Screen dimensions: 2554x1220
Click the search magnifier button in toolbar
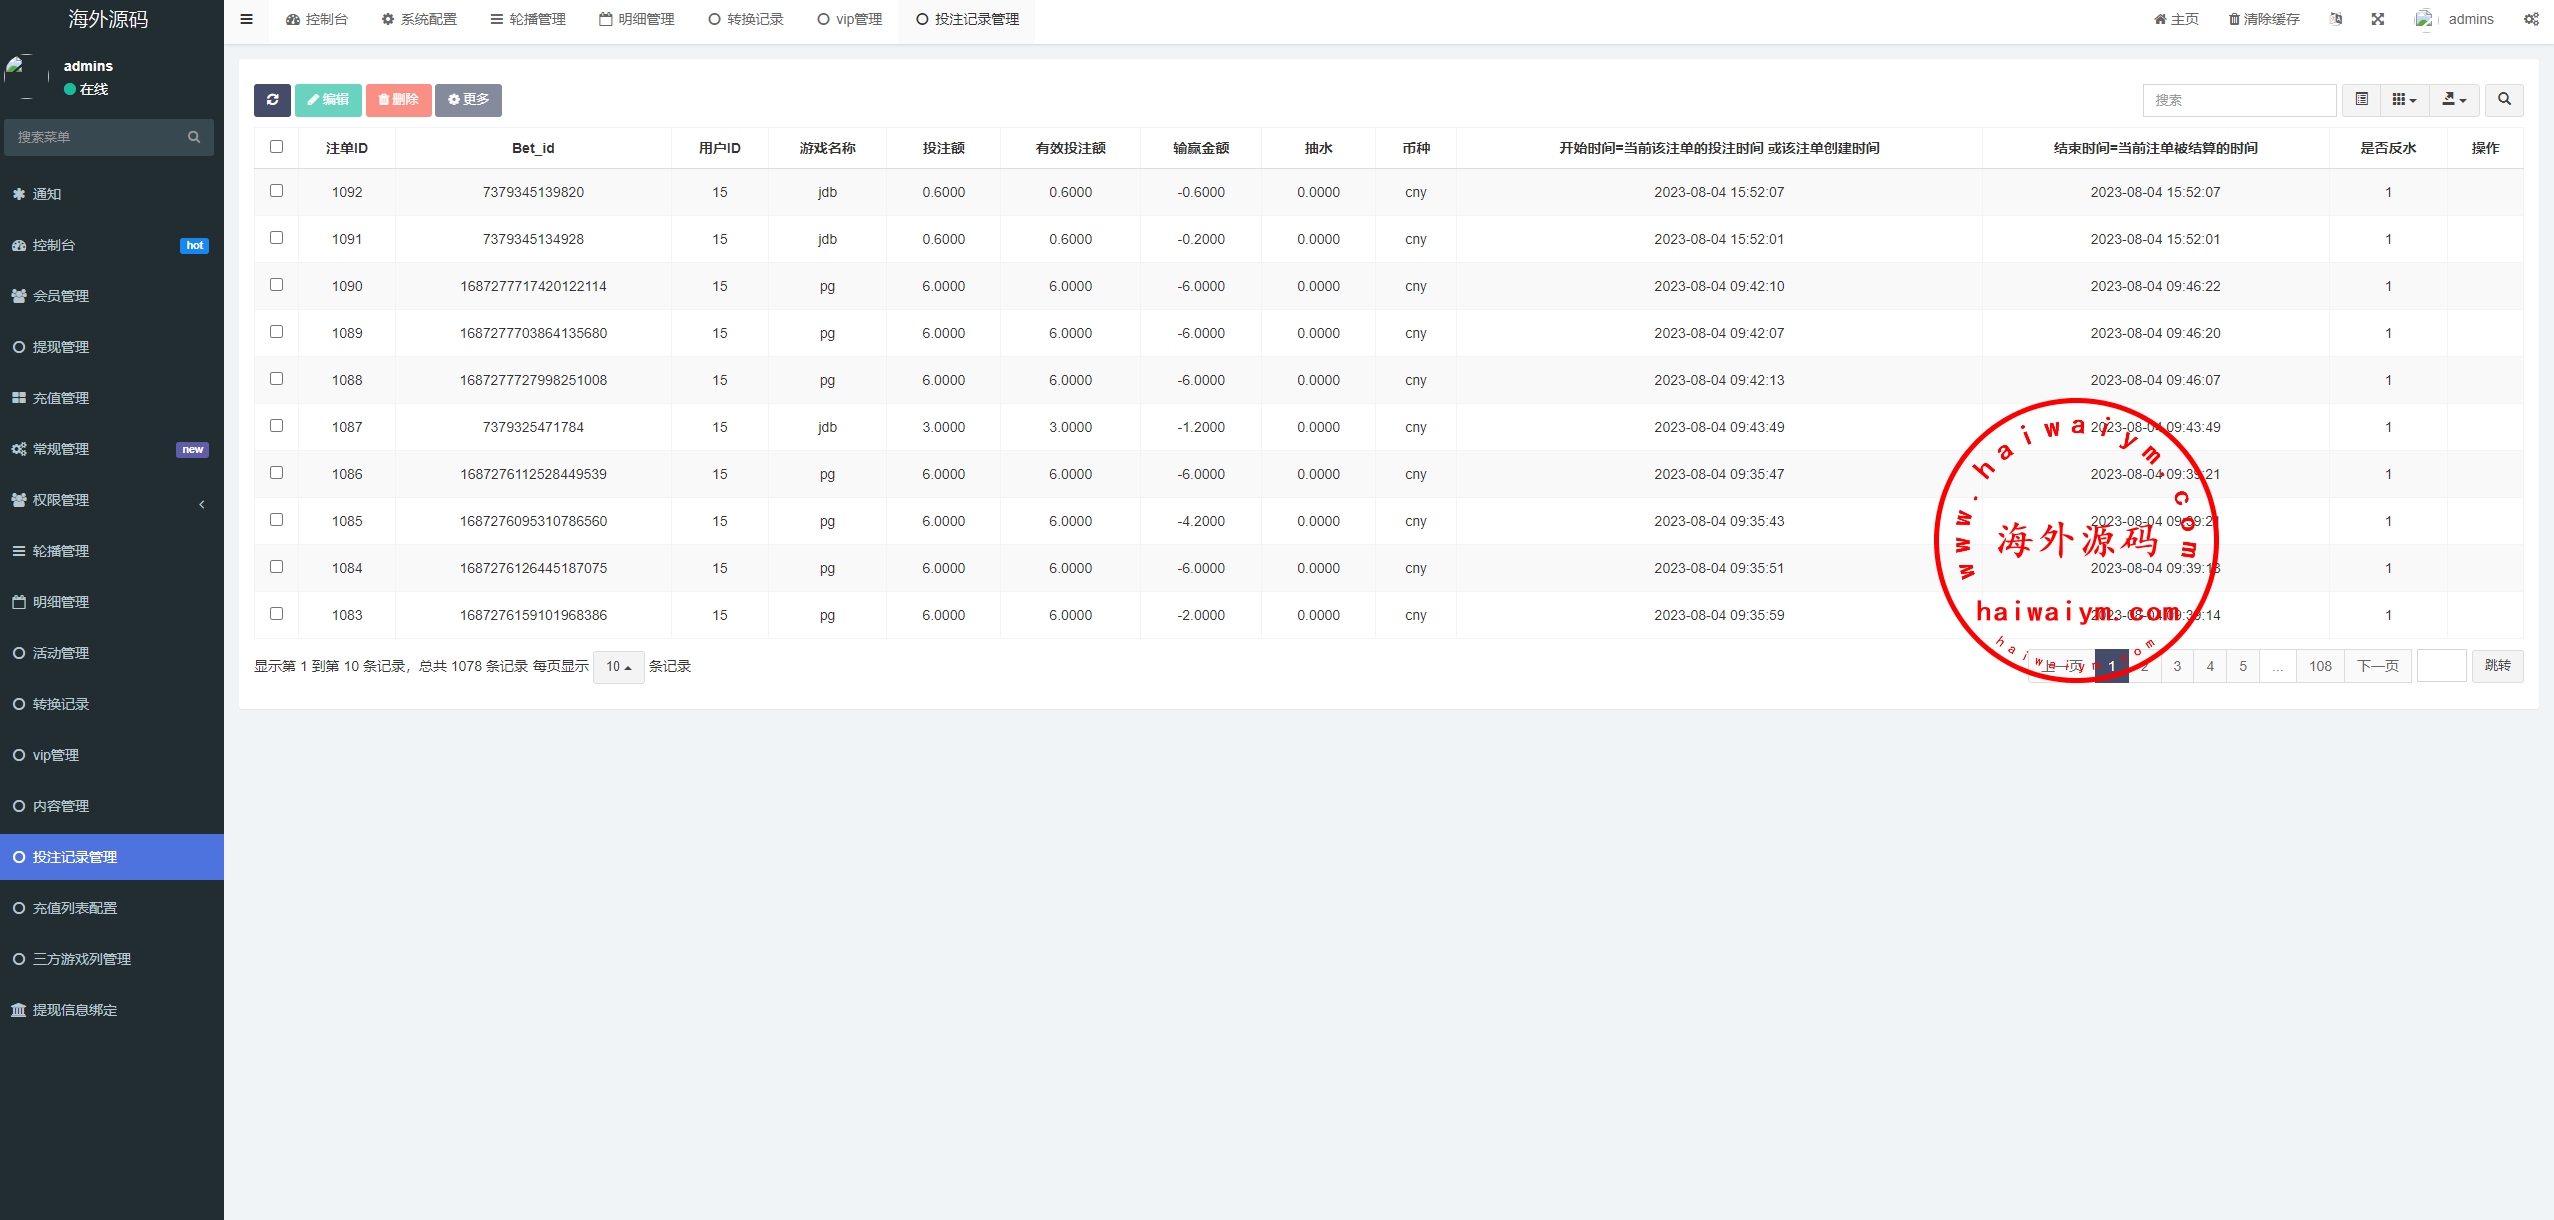pos(2504,100)
